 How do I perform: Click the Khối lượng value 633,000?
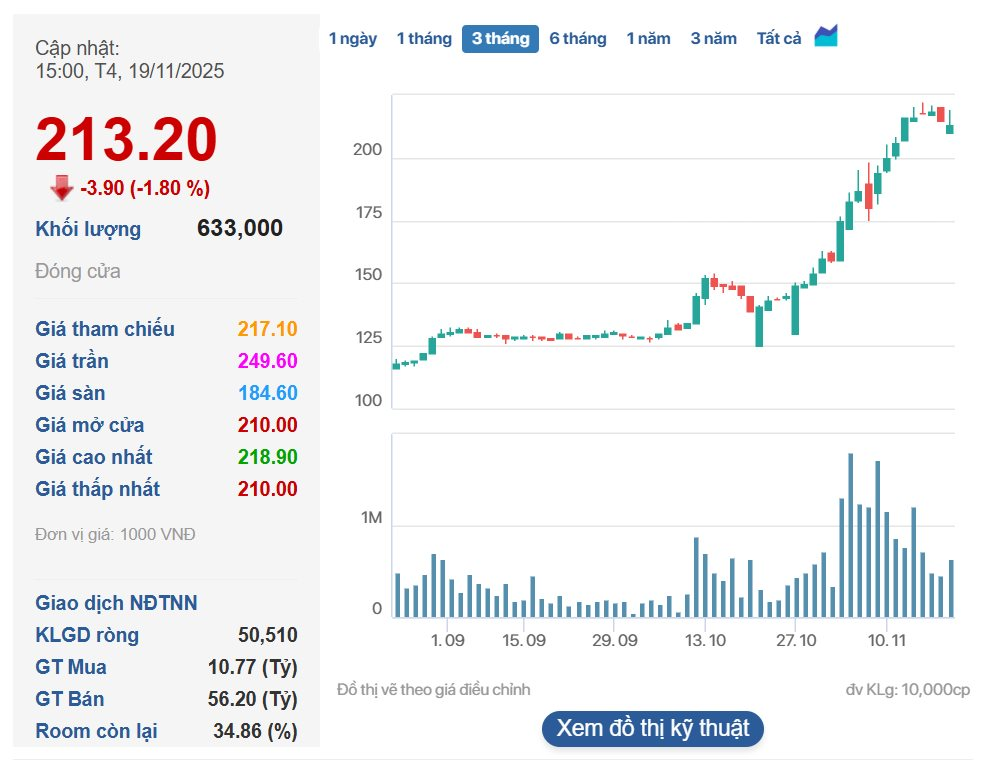click(x=240, y=229)
